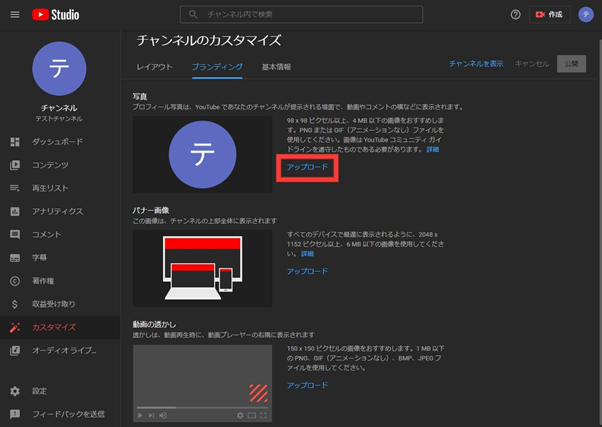Click the progress bar in watermark preview
Viewport: 602px width, 427px height.
pos(202,407)
